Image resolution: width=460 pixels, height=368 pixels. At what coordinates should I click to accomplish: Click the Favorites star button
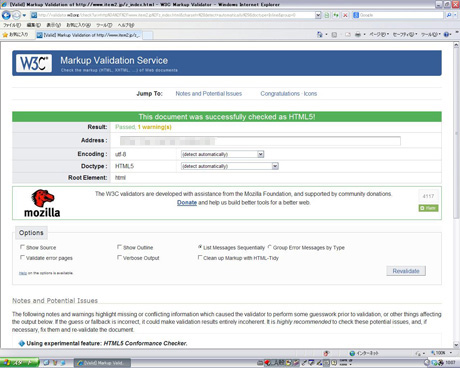click(x=15, y=35)
